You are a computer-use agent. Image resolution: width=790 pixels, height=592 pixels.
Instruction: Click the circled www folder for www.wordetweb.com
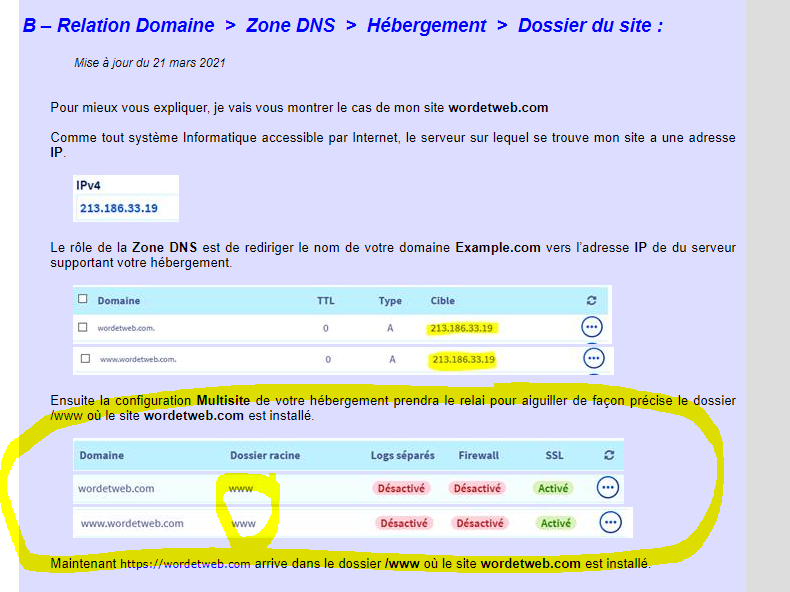coord(242,523)
